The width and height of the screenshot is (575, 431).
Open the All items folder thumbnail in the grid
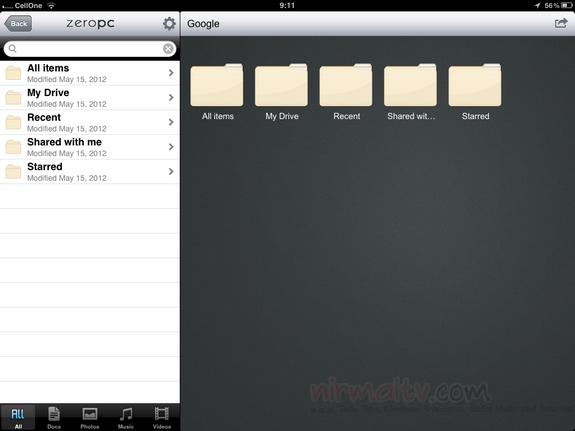217,85
